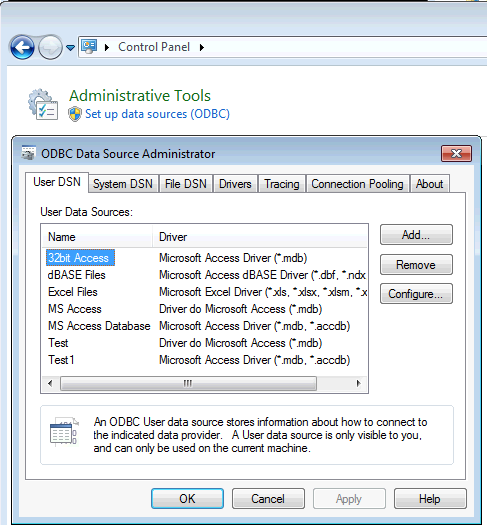Click the Configure... button

pyautogui.click(x=416, y=294)
